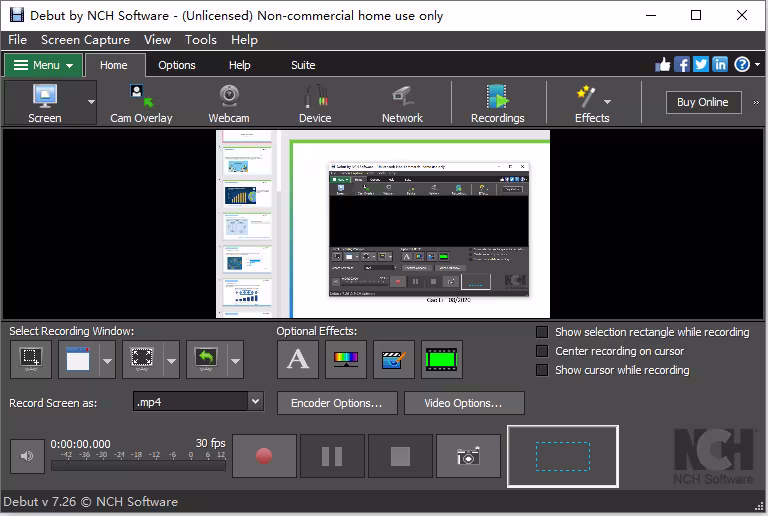Click the fullscreen recording selection icon
Screen dimensions: 768x516
point(142,360)
